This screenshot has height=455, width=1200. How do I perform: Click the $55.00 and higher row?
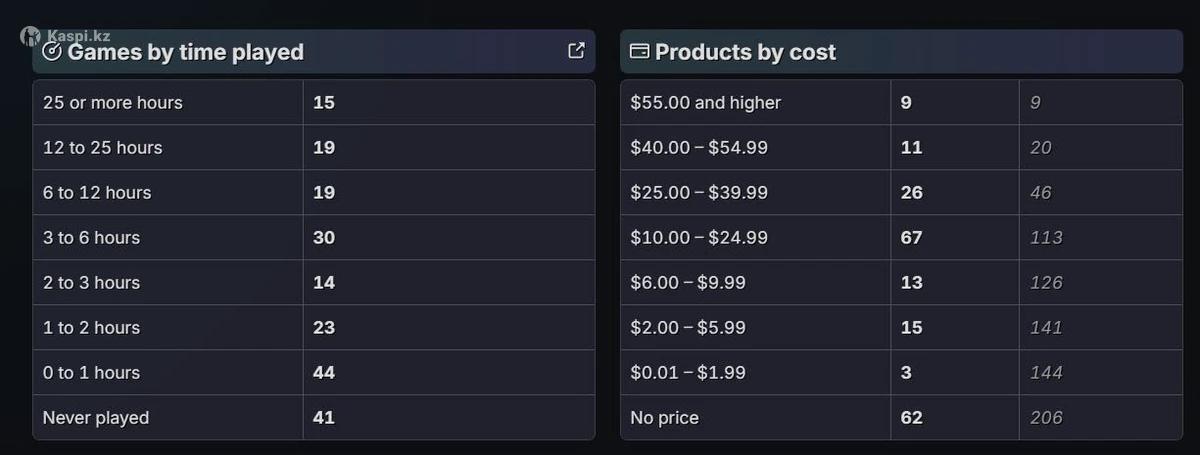(x=705, y=103)
